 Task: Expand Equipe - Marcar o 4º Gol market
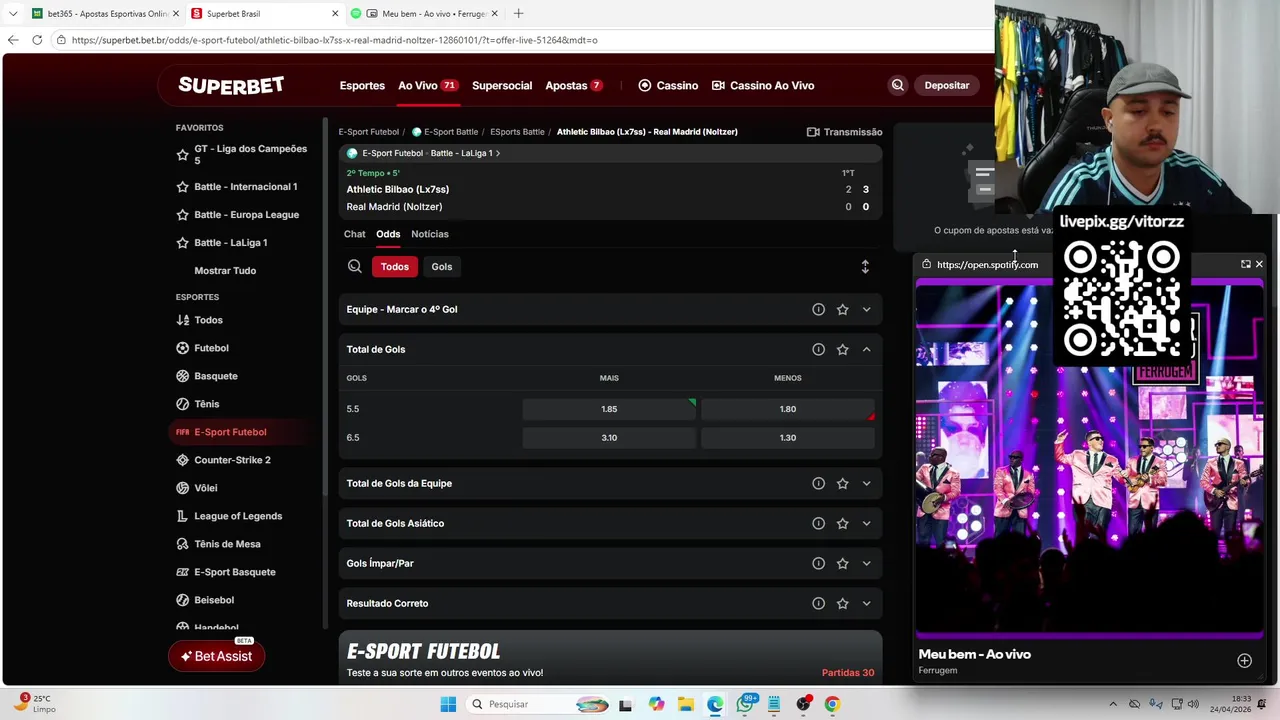click(x=866, y=310)
